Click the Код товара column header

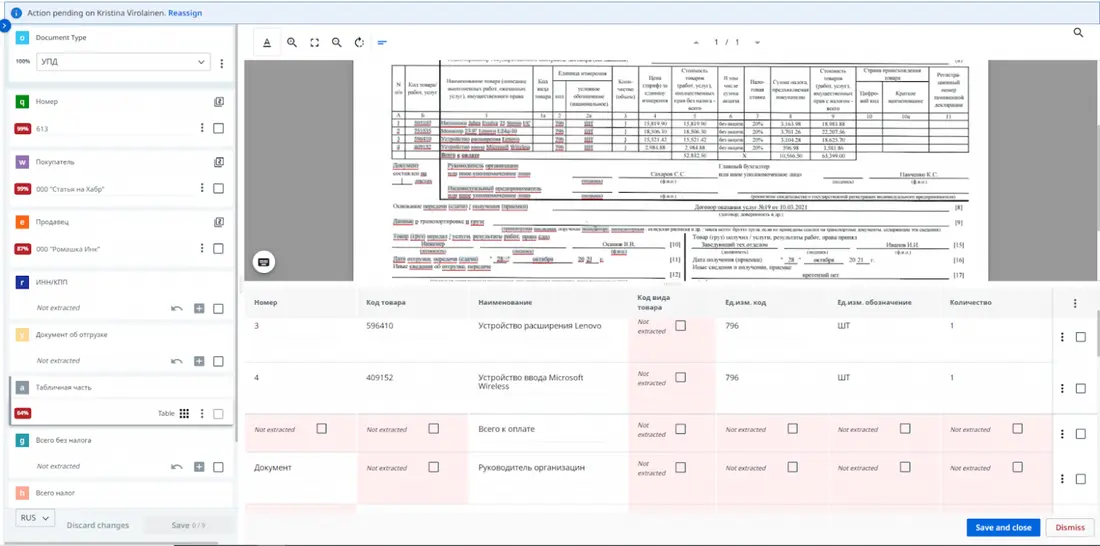(386, 302)
